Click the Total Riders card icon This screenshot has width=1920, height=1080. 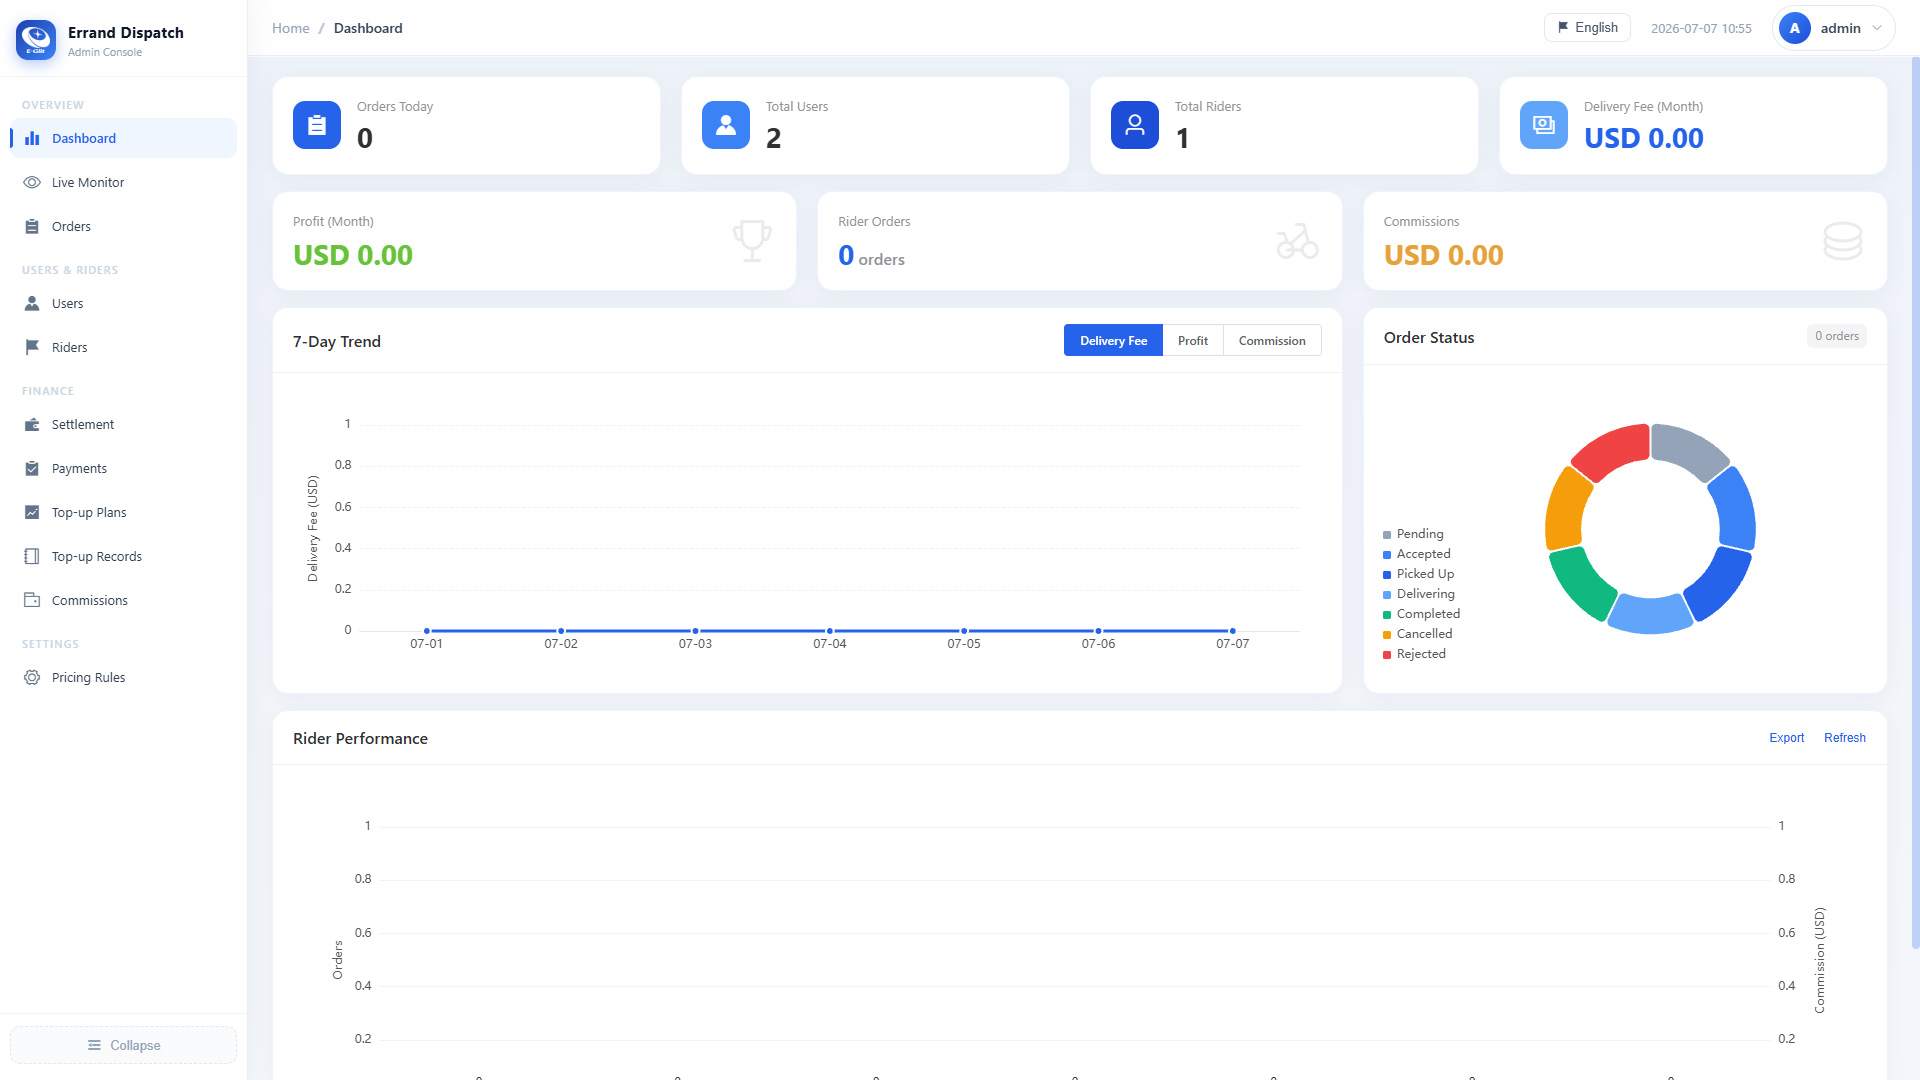click(1135, 125)
